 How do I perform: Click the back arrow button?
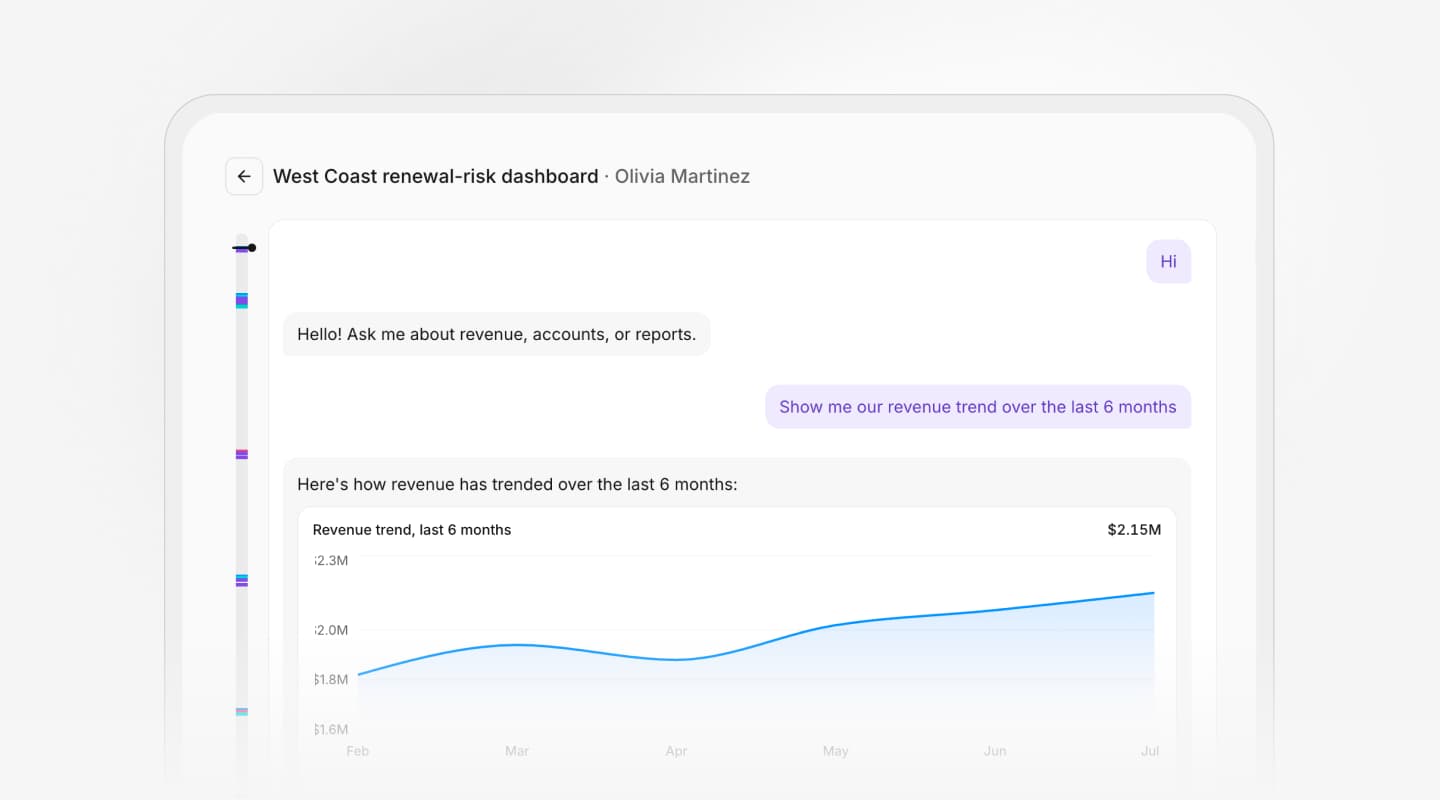tap(244, 176)
